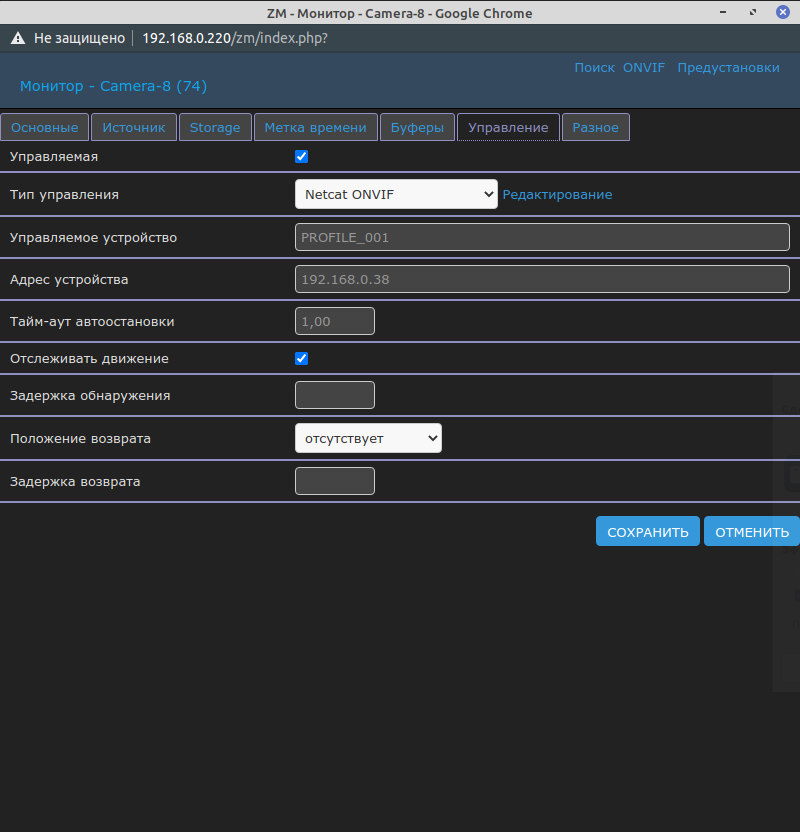Maximize the Chrome monitor window

click(x=753, y=12)
